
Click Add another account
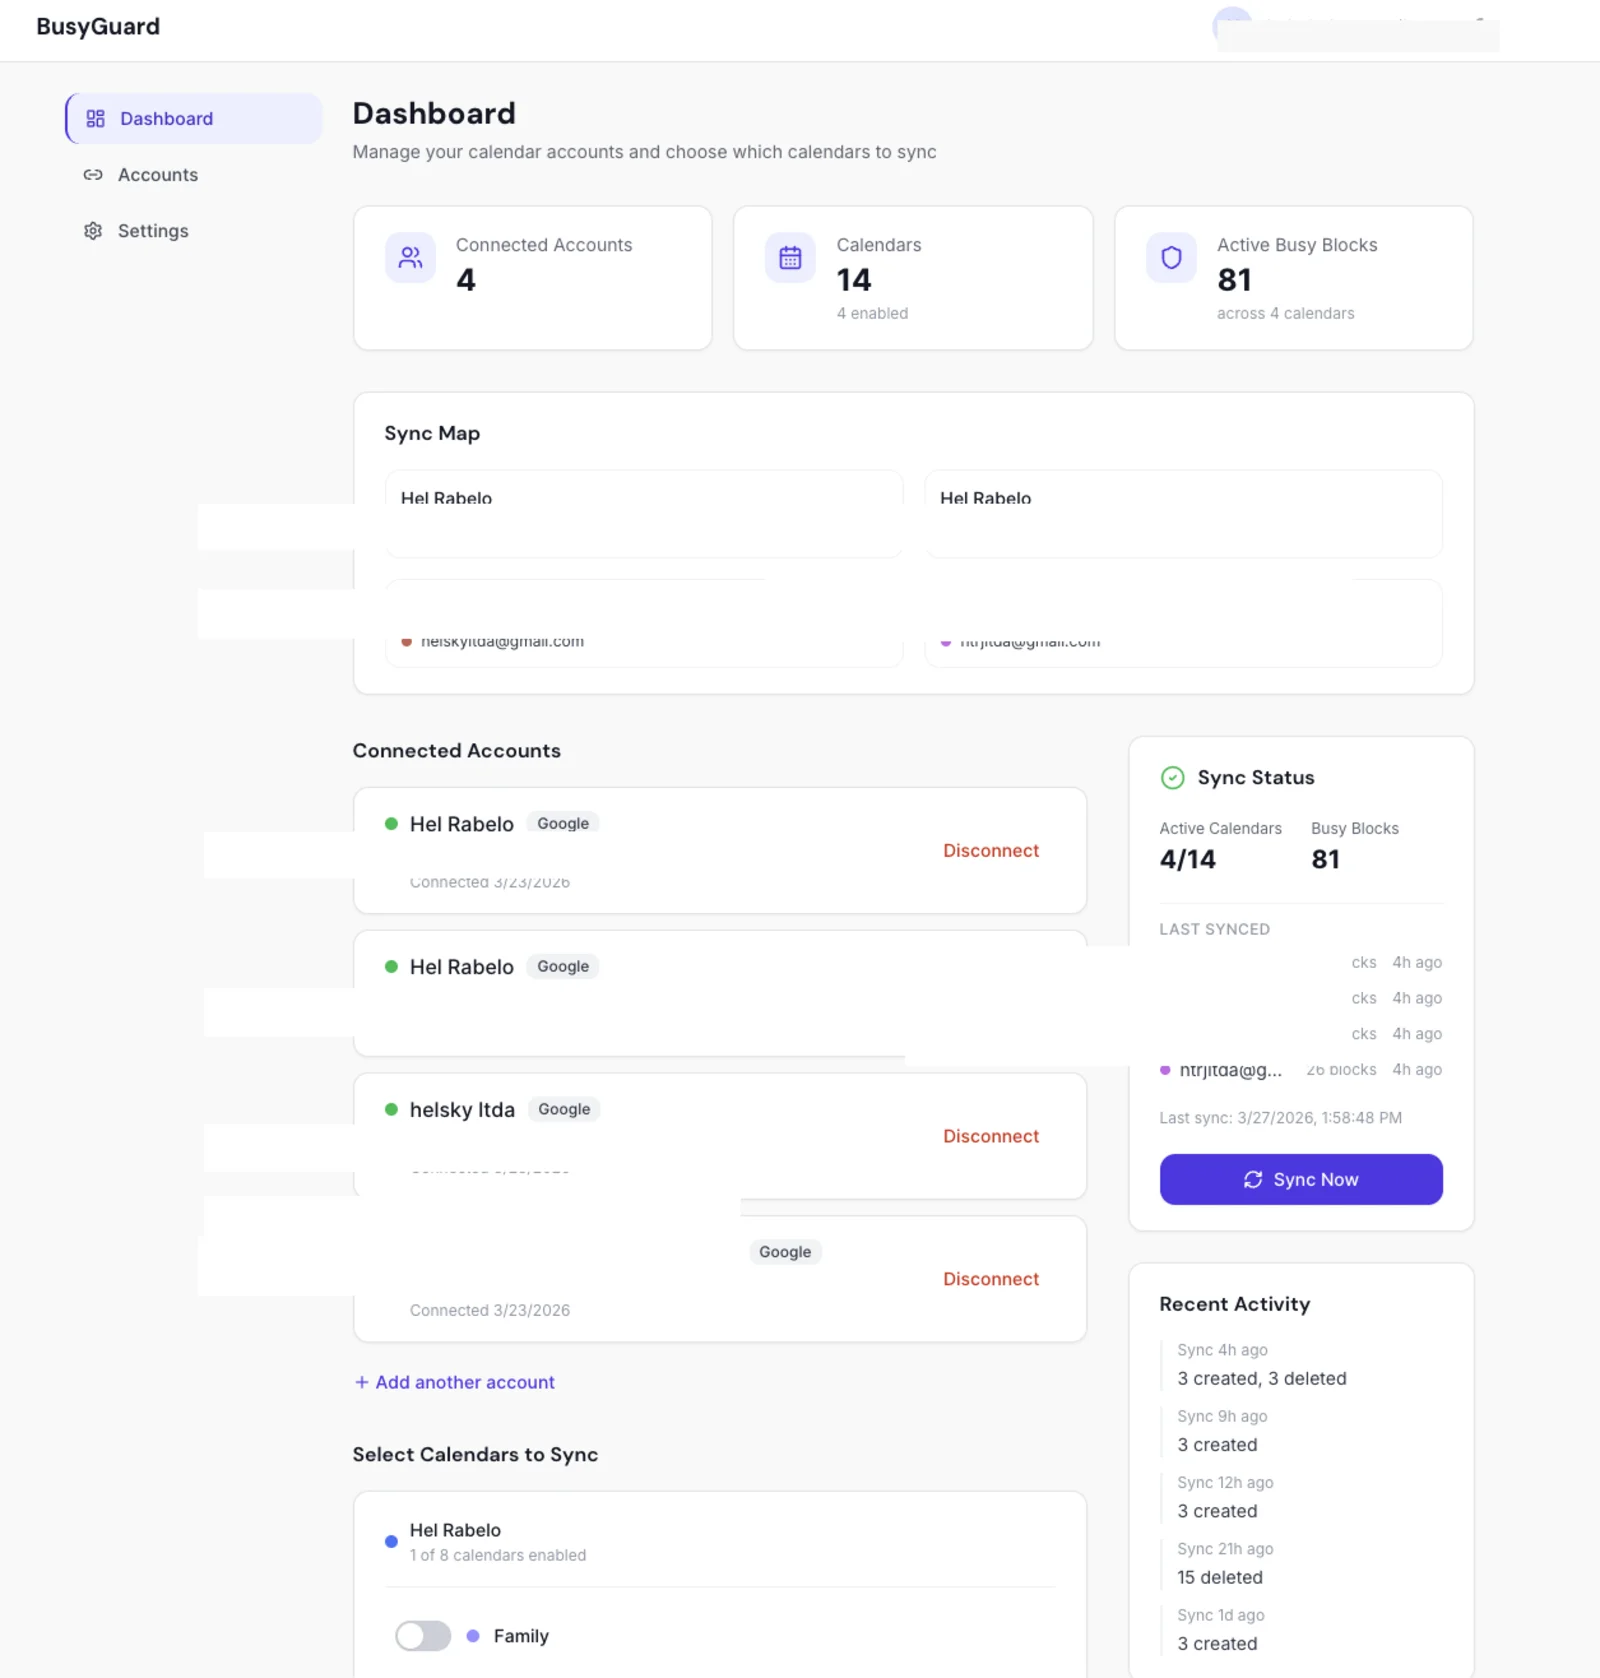click(x=454, y=1382)
